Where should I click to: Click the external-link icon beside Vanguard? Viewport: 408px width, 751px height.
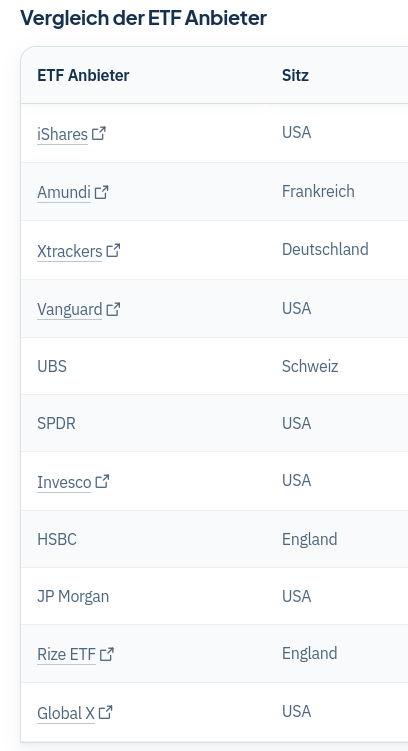[x=113, y=309]
